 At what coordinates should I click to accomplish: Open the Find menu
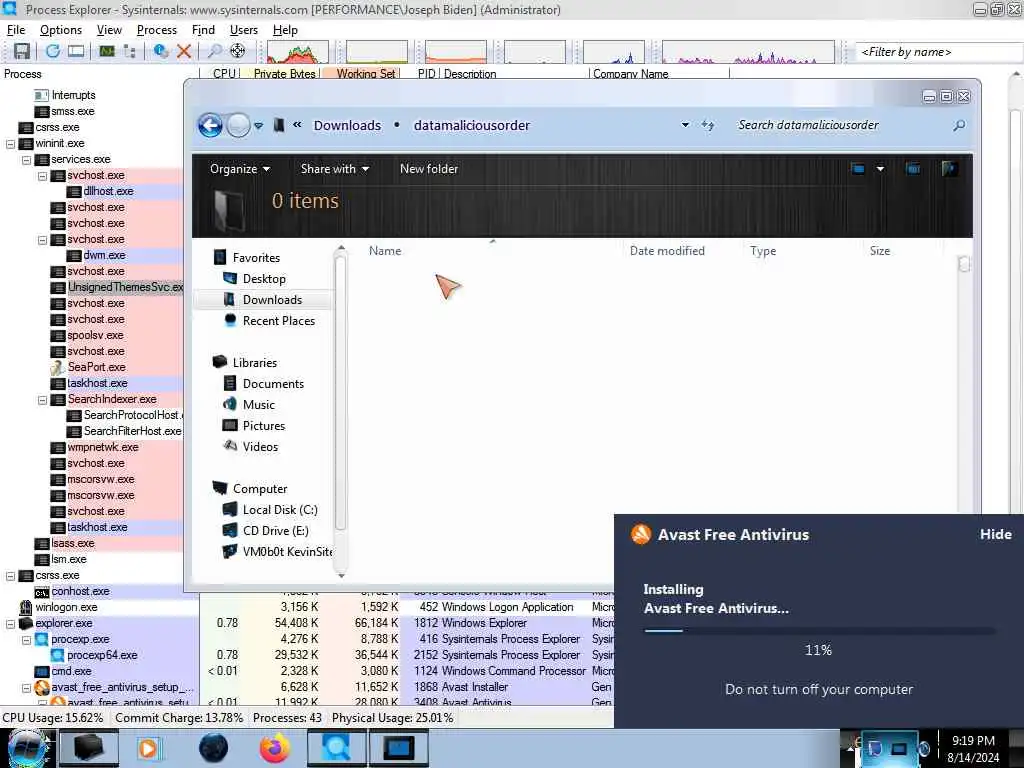(x=203, y=30)
